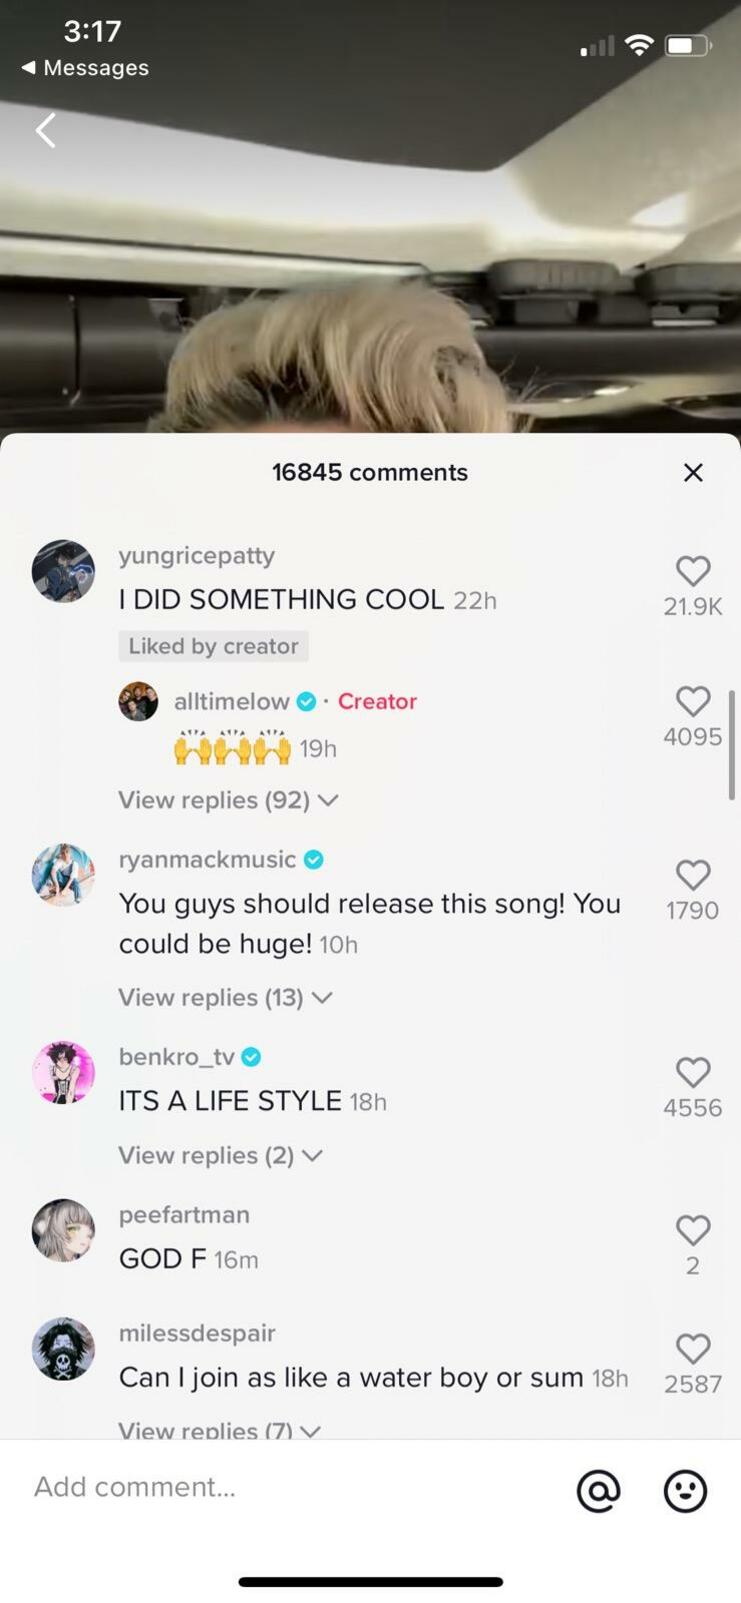Screen dimensions: 741x1603
Task: Like yungricepatty's comment
Action: pyautogui.click(x=693, y=571)
